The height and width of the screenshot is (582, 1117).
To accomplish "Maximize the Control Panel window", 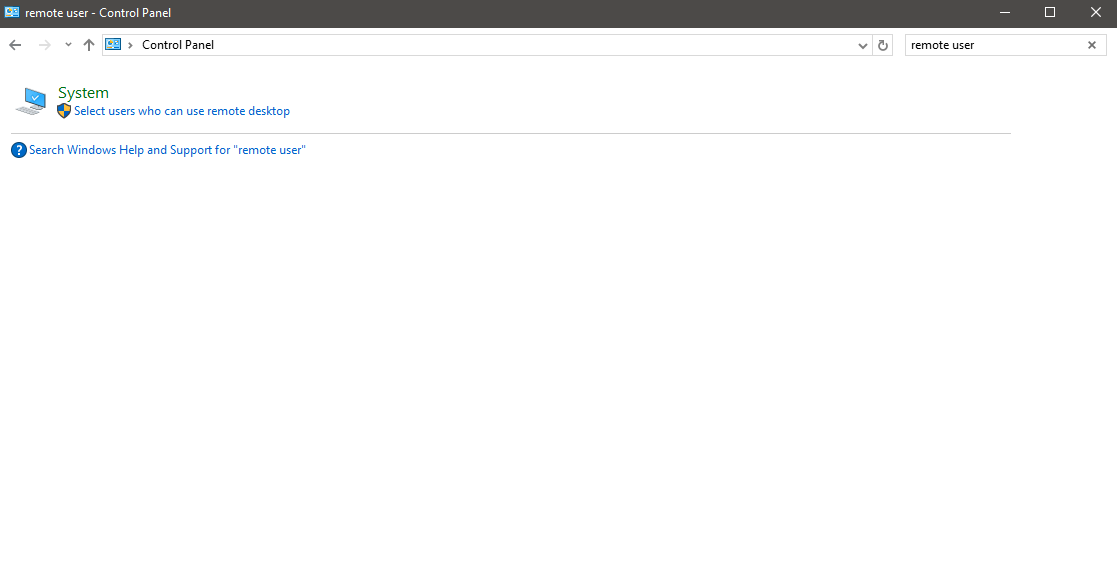I will 1049,12.
